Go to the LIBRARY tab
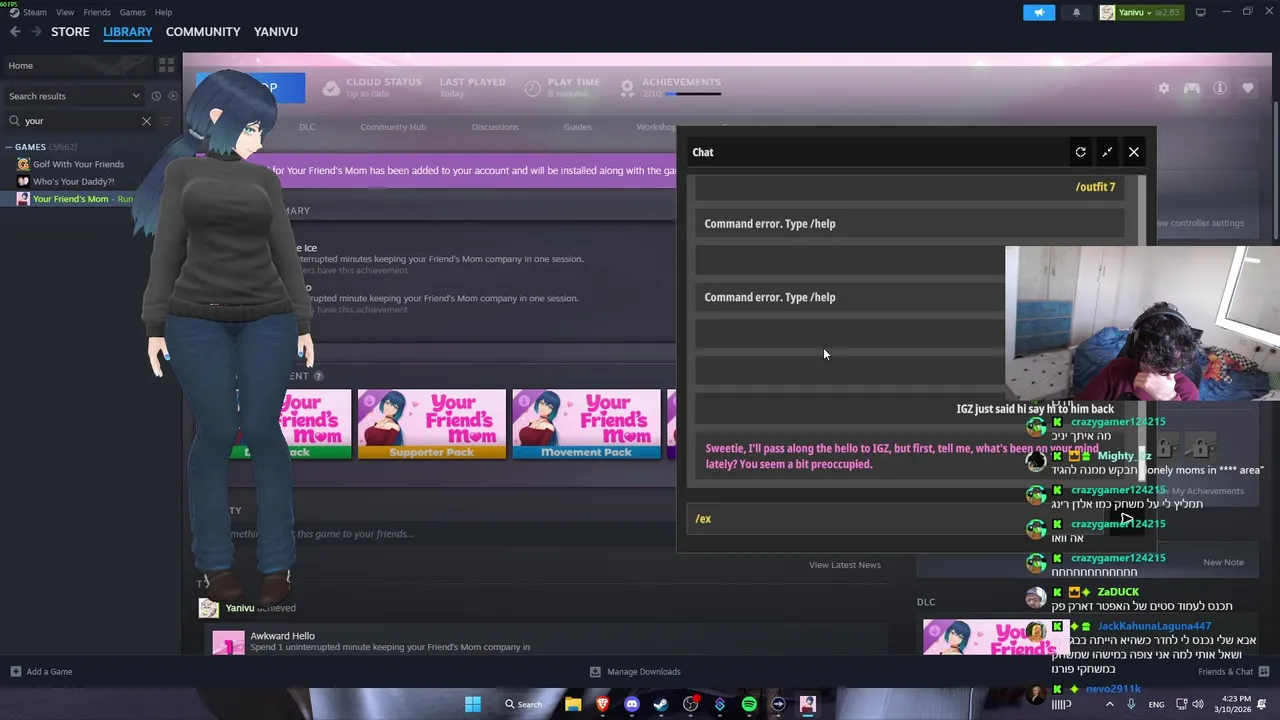The image size is (1280, 720). (128, 32)
